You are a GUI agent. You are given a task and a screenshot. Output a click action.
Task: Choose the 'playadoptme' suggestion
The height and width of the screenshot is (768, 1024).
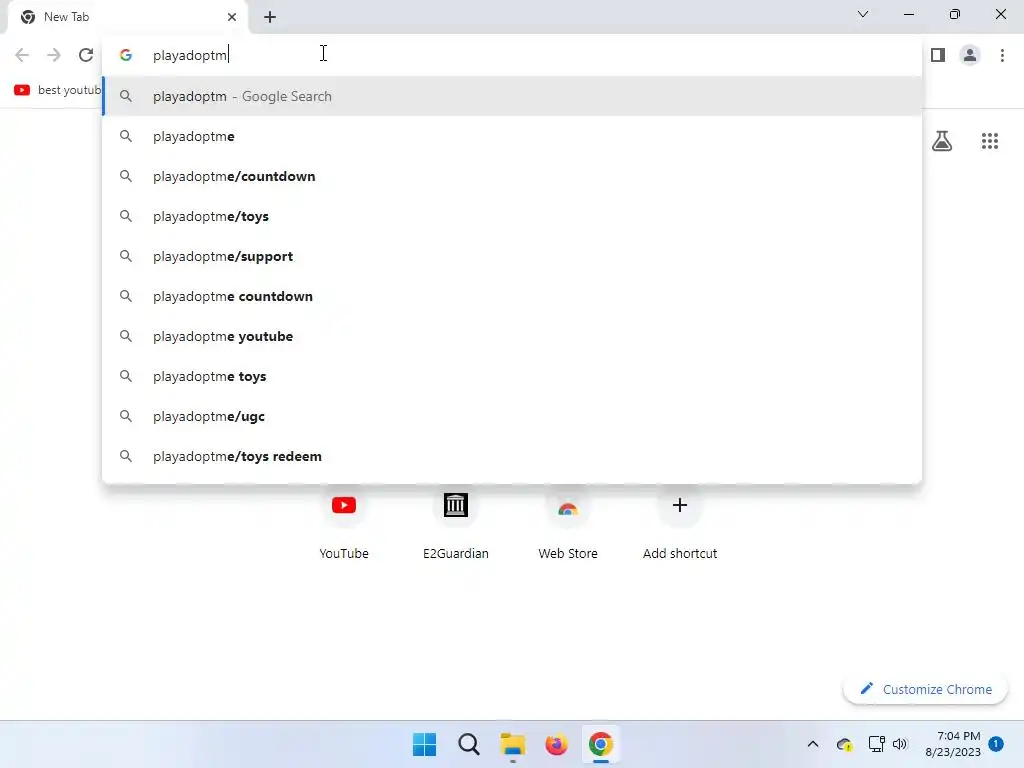[x=512, y=136]
